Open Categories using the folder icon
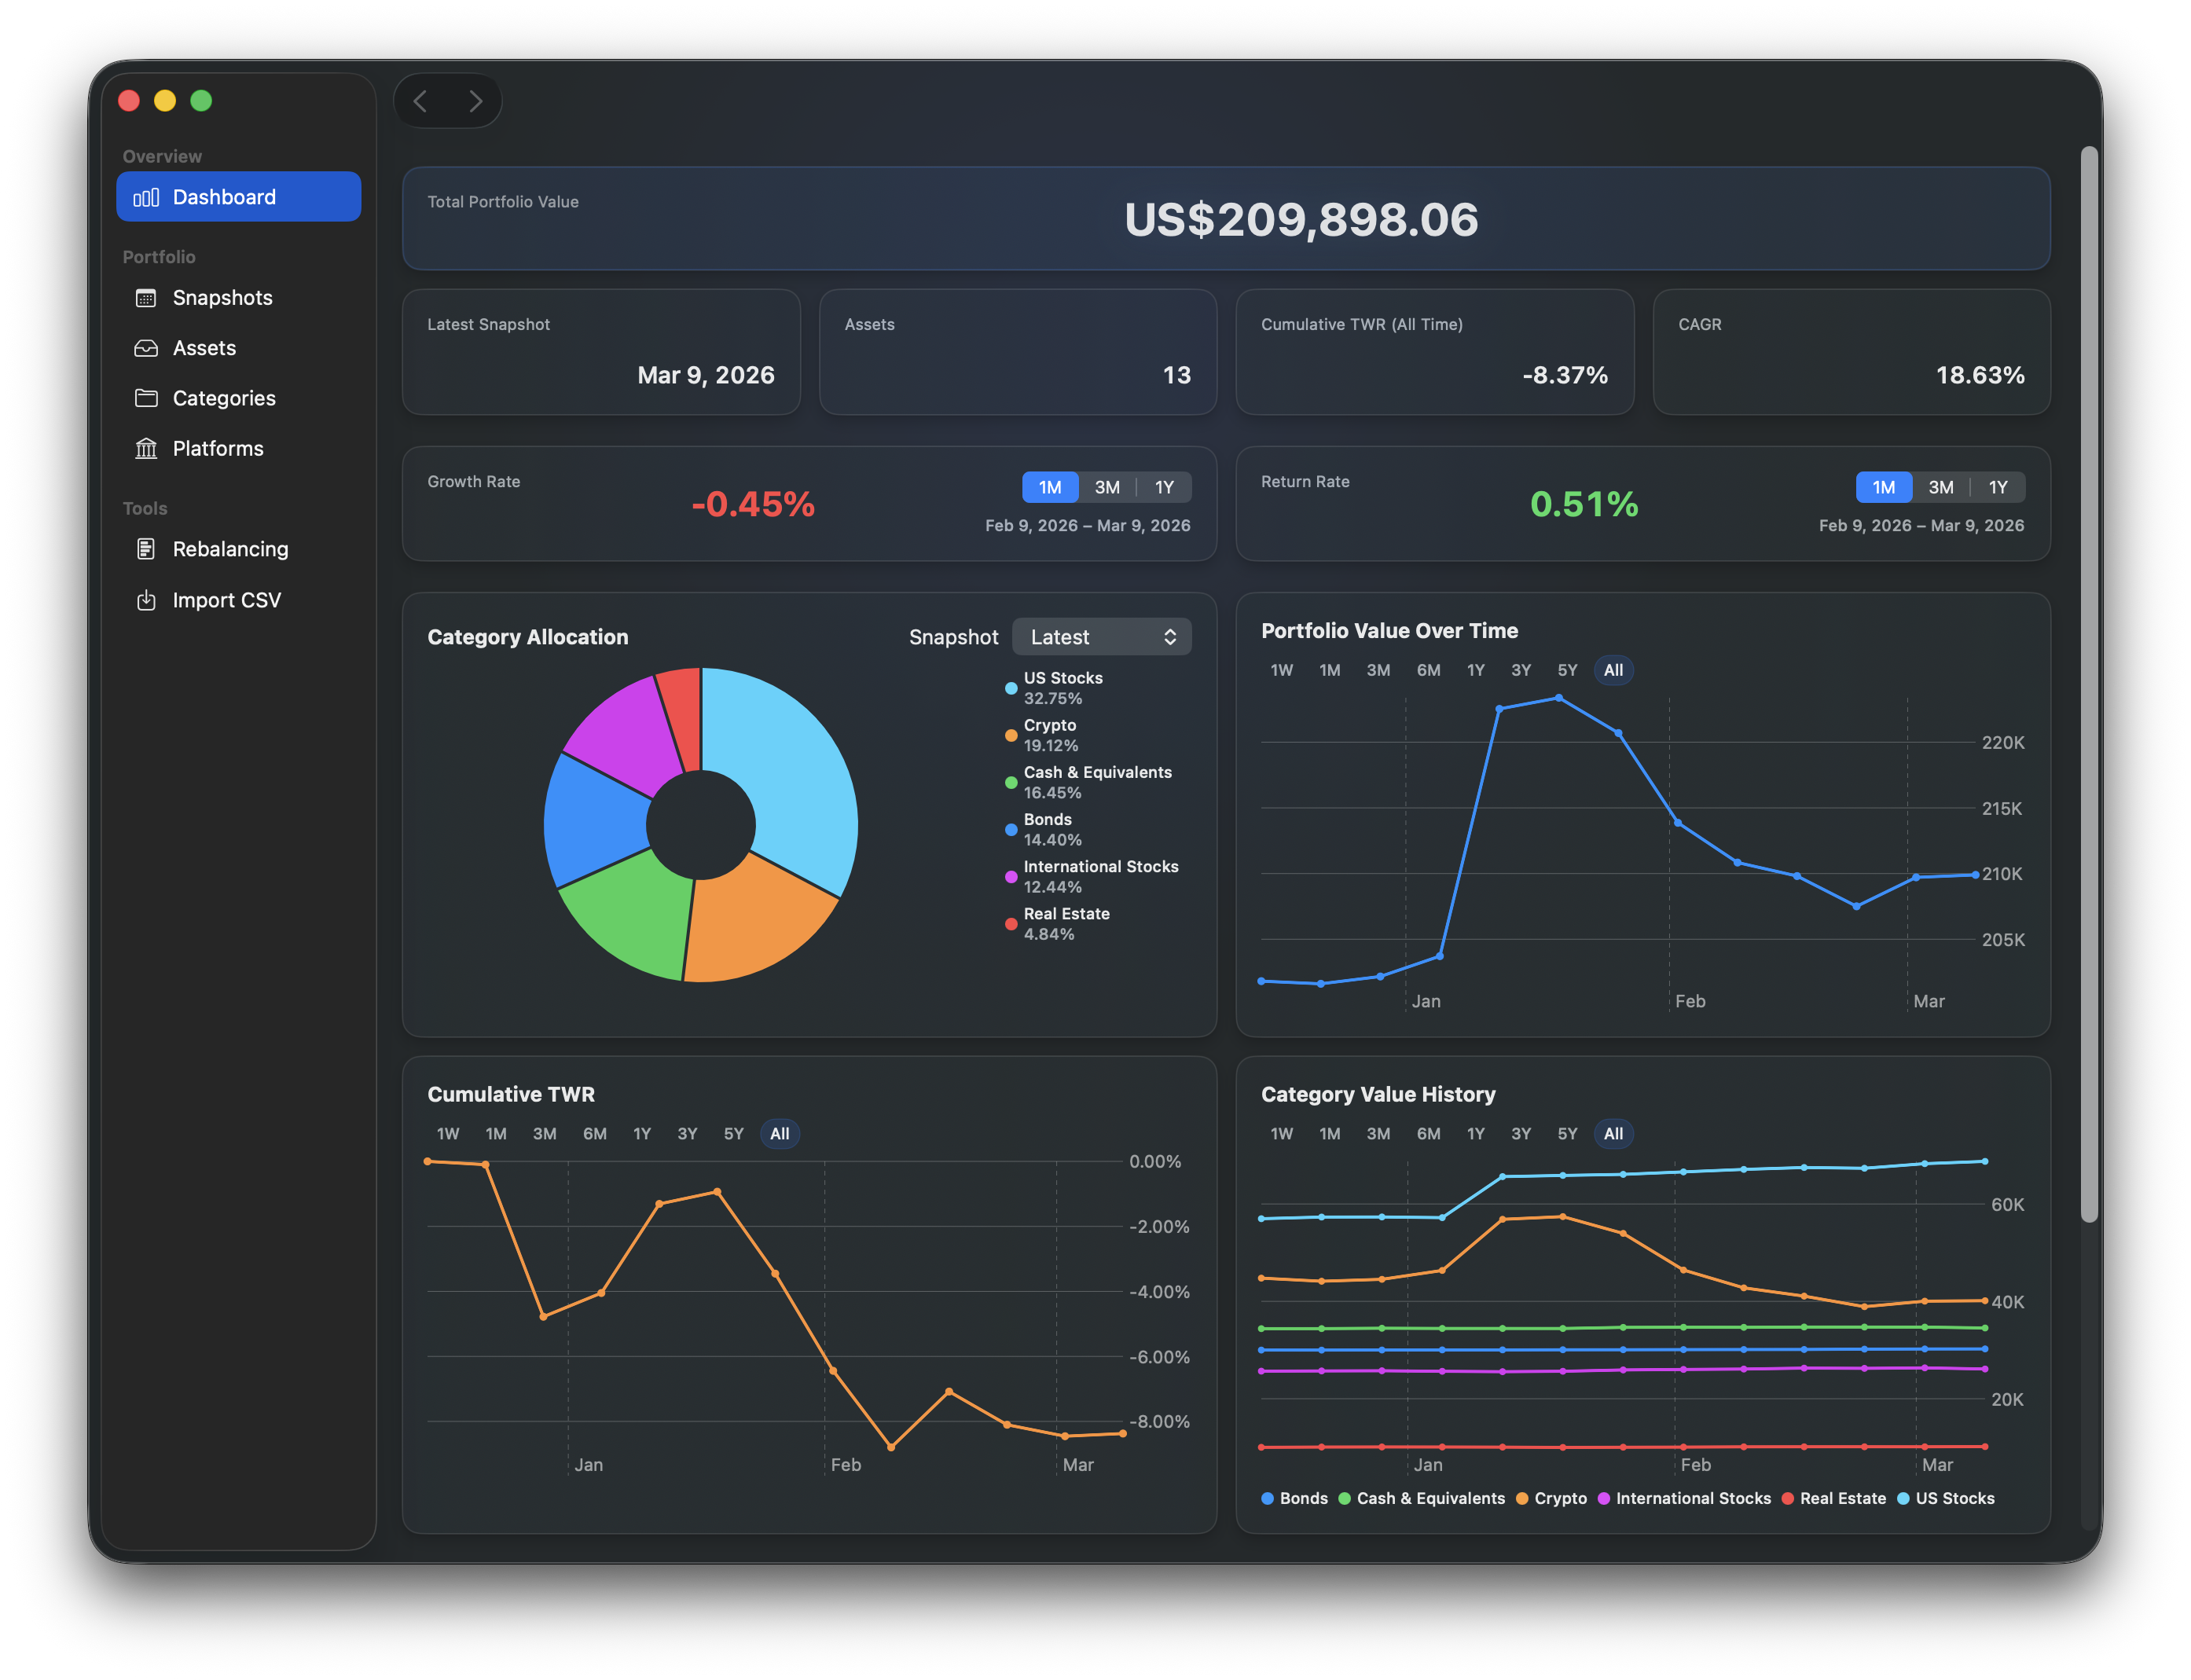2191x1680 pixels. pos(147,398)
